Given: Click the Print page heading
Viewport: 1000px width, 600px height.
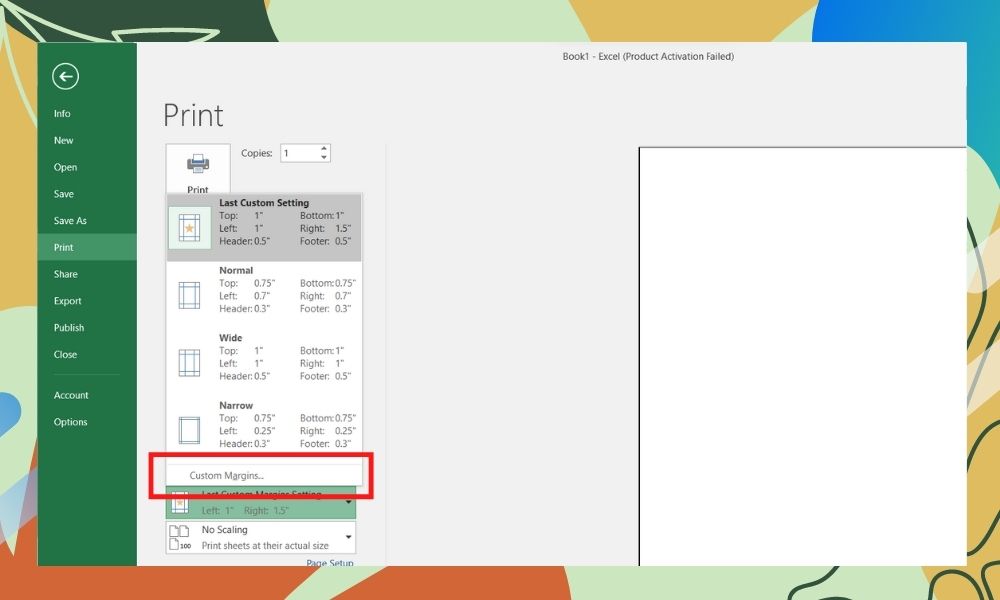Looking at the screenshot, I should pyautogui.click(x=193, y=115).
